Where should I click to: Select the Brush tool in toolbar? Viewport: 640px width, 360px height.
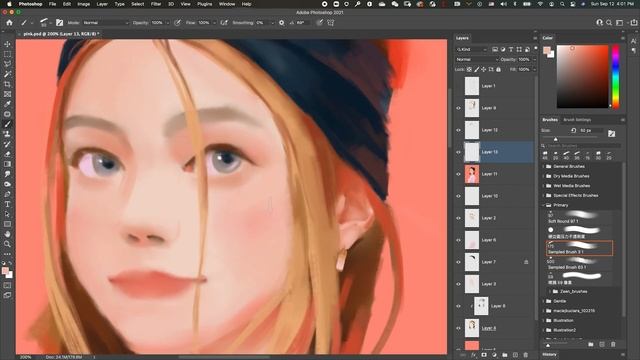pos(7,124)
